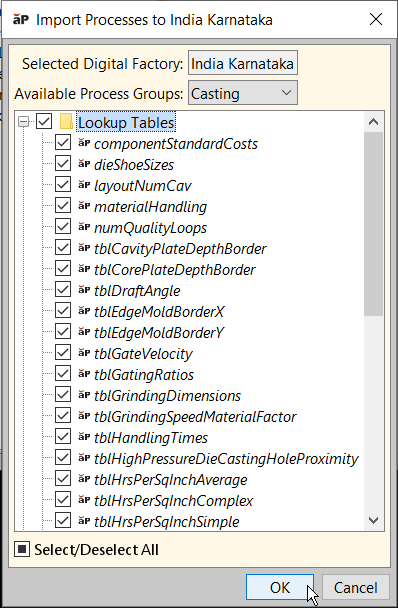Select the tblCorePlateDepthBorder row text

(x=175, y=269)
